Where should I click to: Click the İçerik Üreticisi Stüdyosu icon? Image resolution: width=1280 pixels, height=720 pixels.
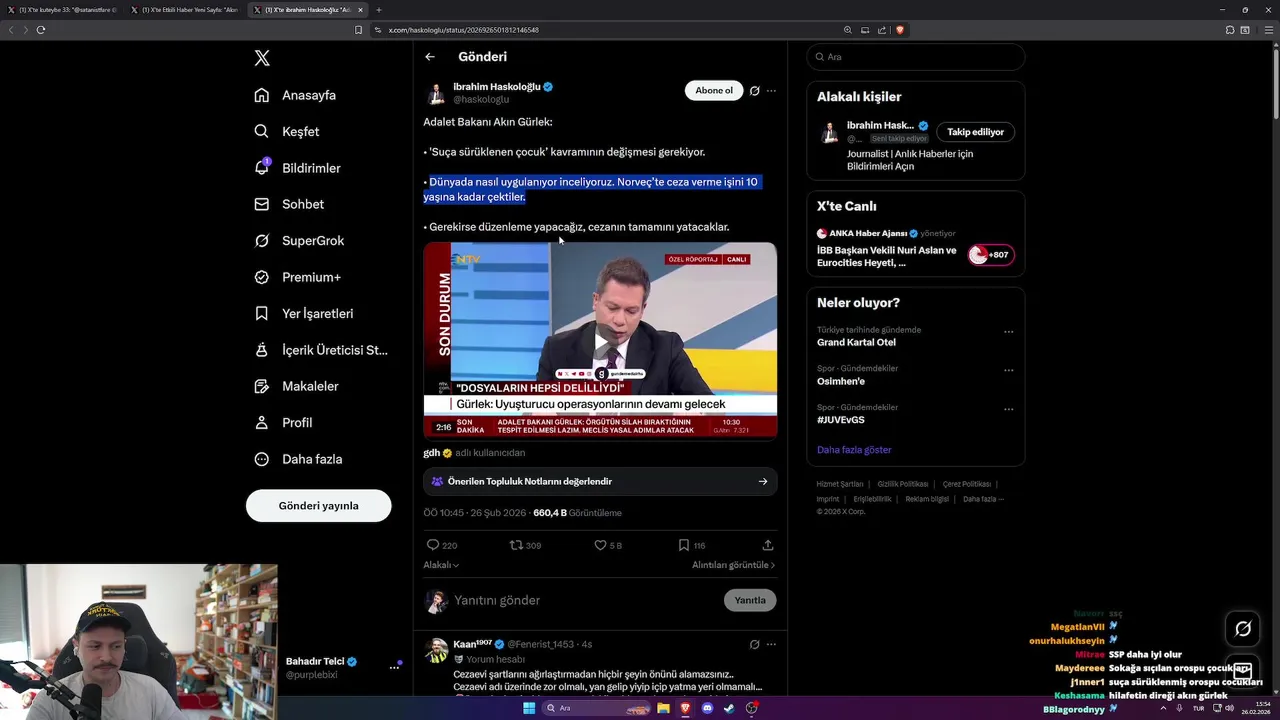[x=262, y=350]
